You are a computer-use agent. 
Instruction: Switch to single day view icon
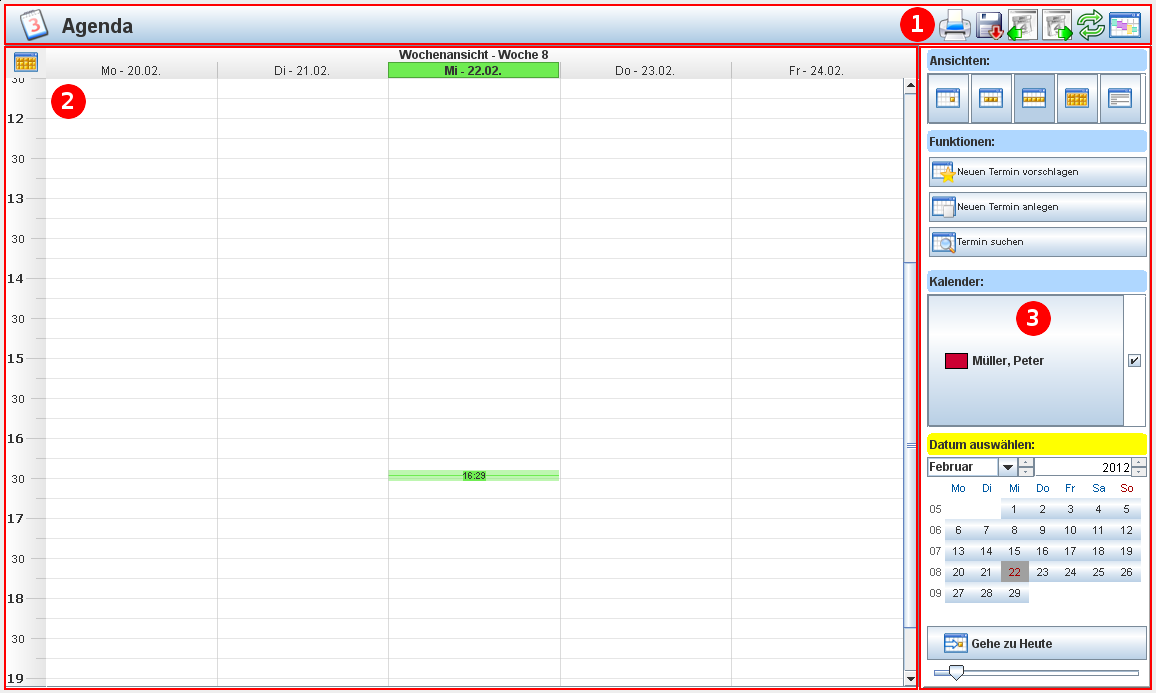947,98
